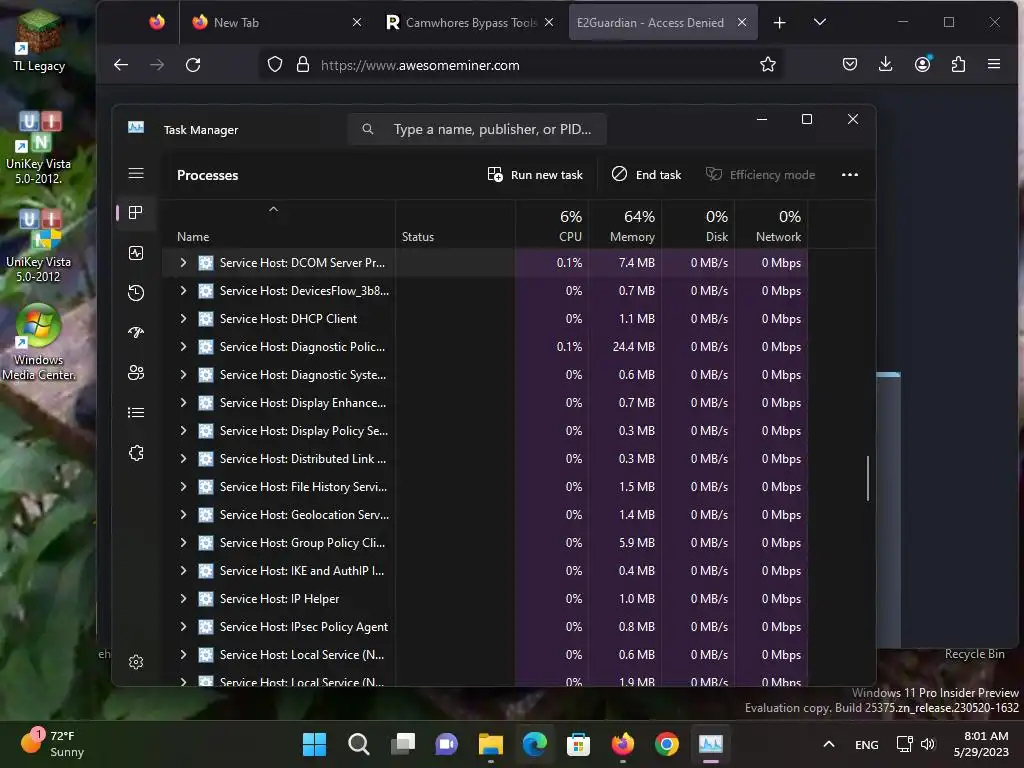Sort processes by Network column
The height and width of the screenshot is (768, 1024).
771,224
